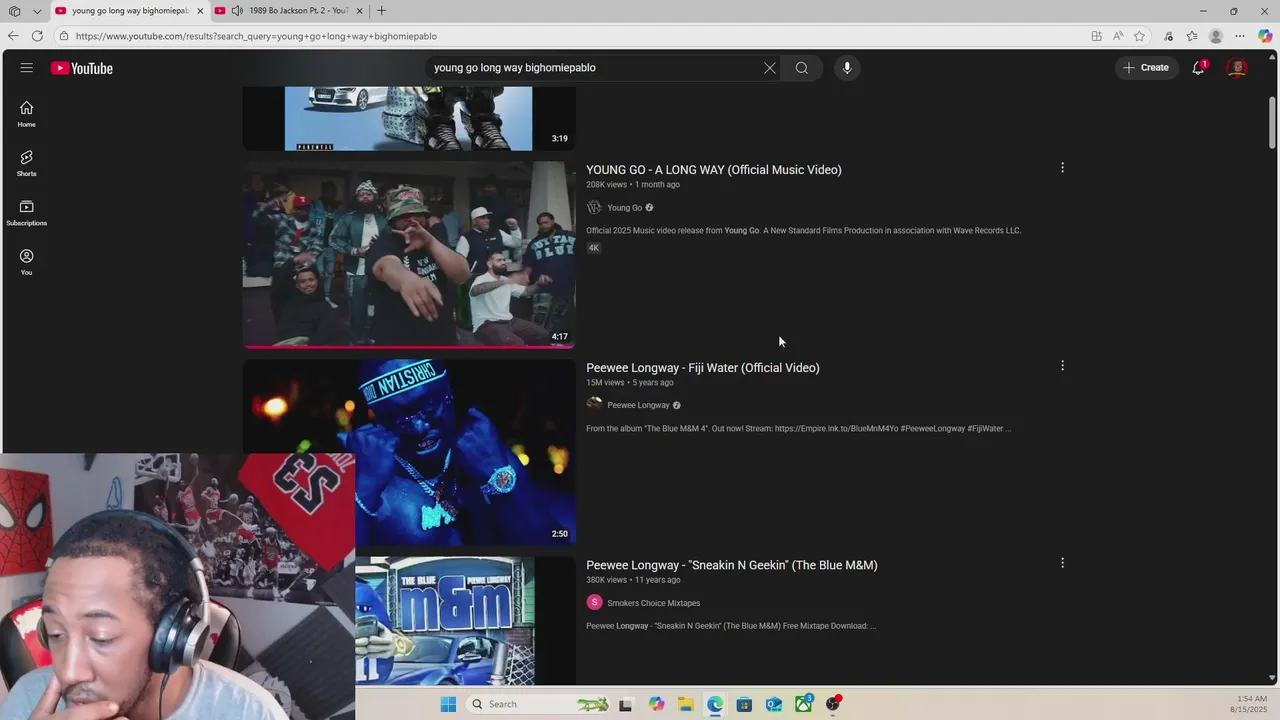
Task: Open the tab search dropdown arrow
Action: [x=37, y=11]
